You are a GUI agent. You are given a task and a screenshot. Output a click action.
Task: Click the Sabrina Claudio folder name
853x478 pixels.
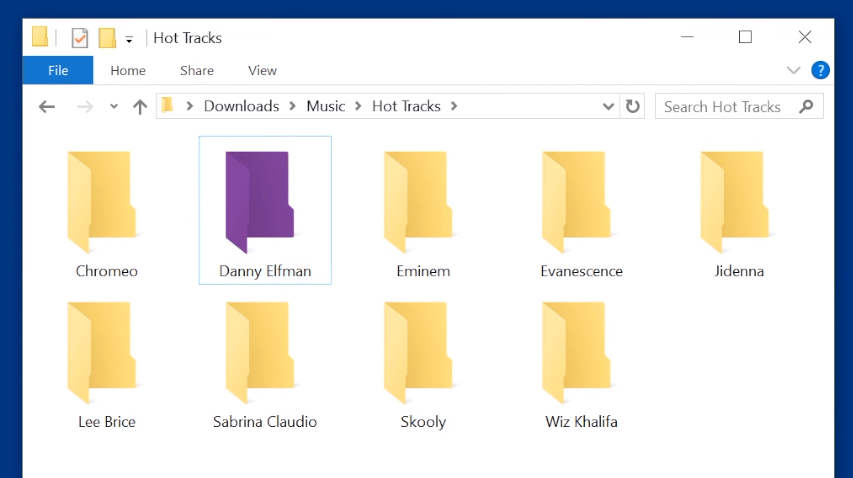[265, 421]
